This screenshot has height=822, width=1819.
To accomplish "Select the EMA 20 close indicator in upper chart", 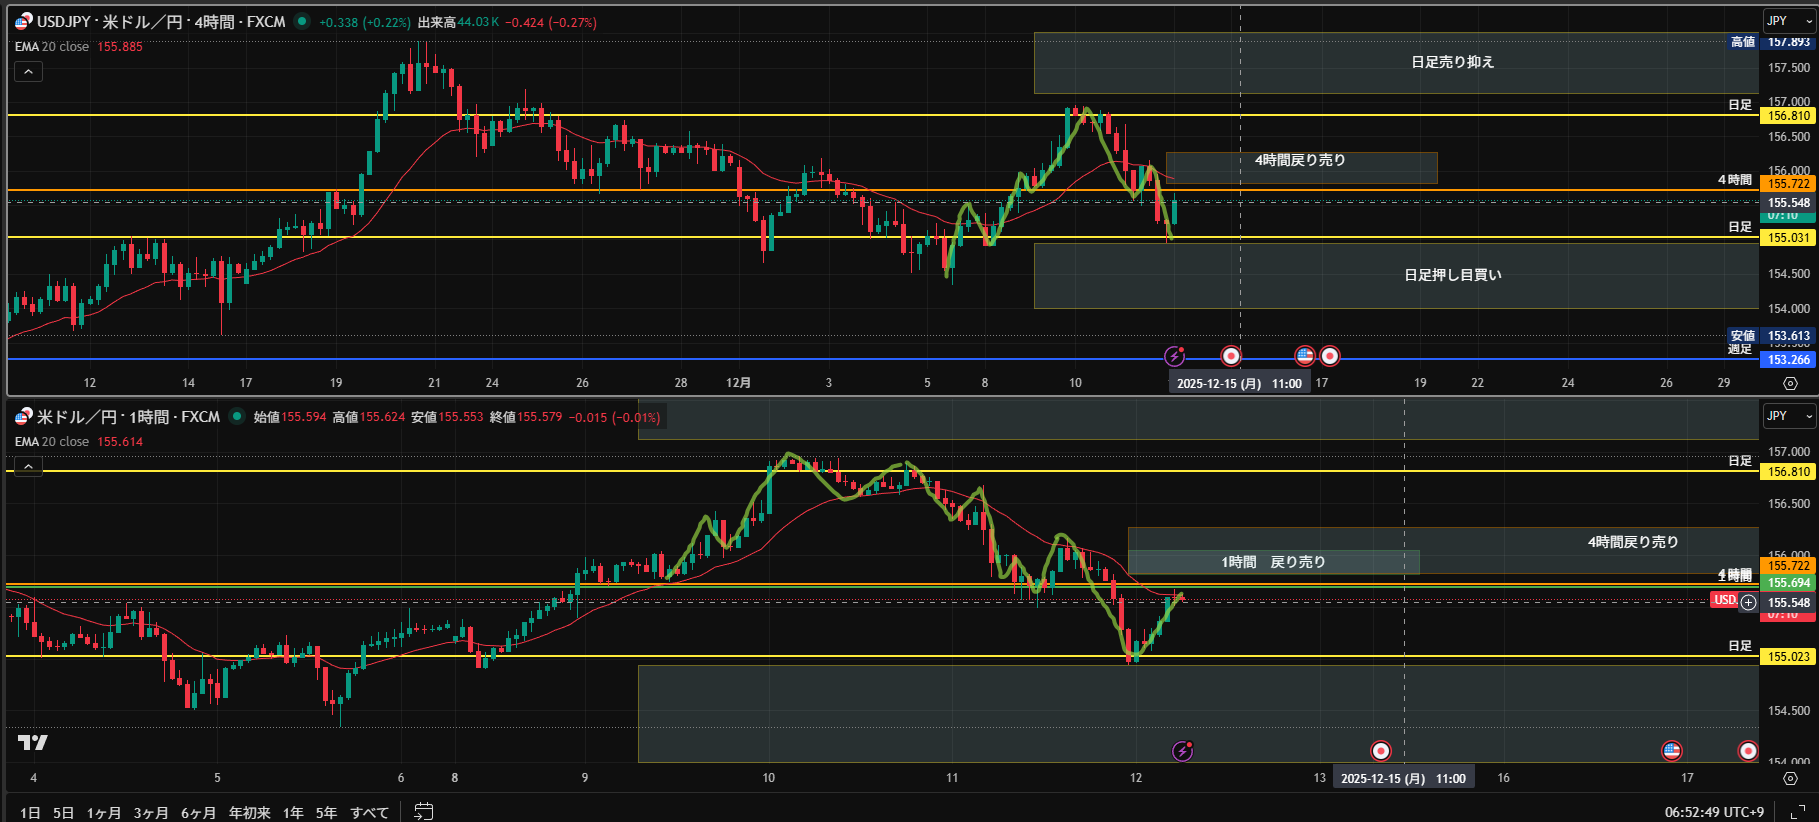I will 52,47.
